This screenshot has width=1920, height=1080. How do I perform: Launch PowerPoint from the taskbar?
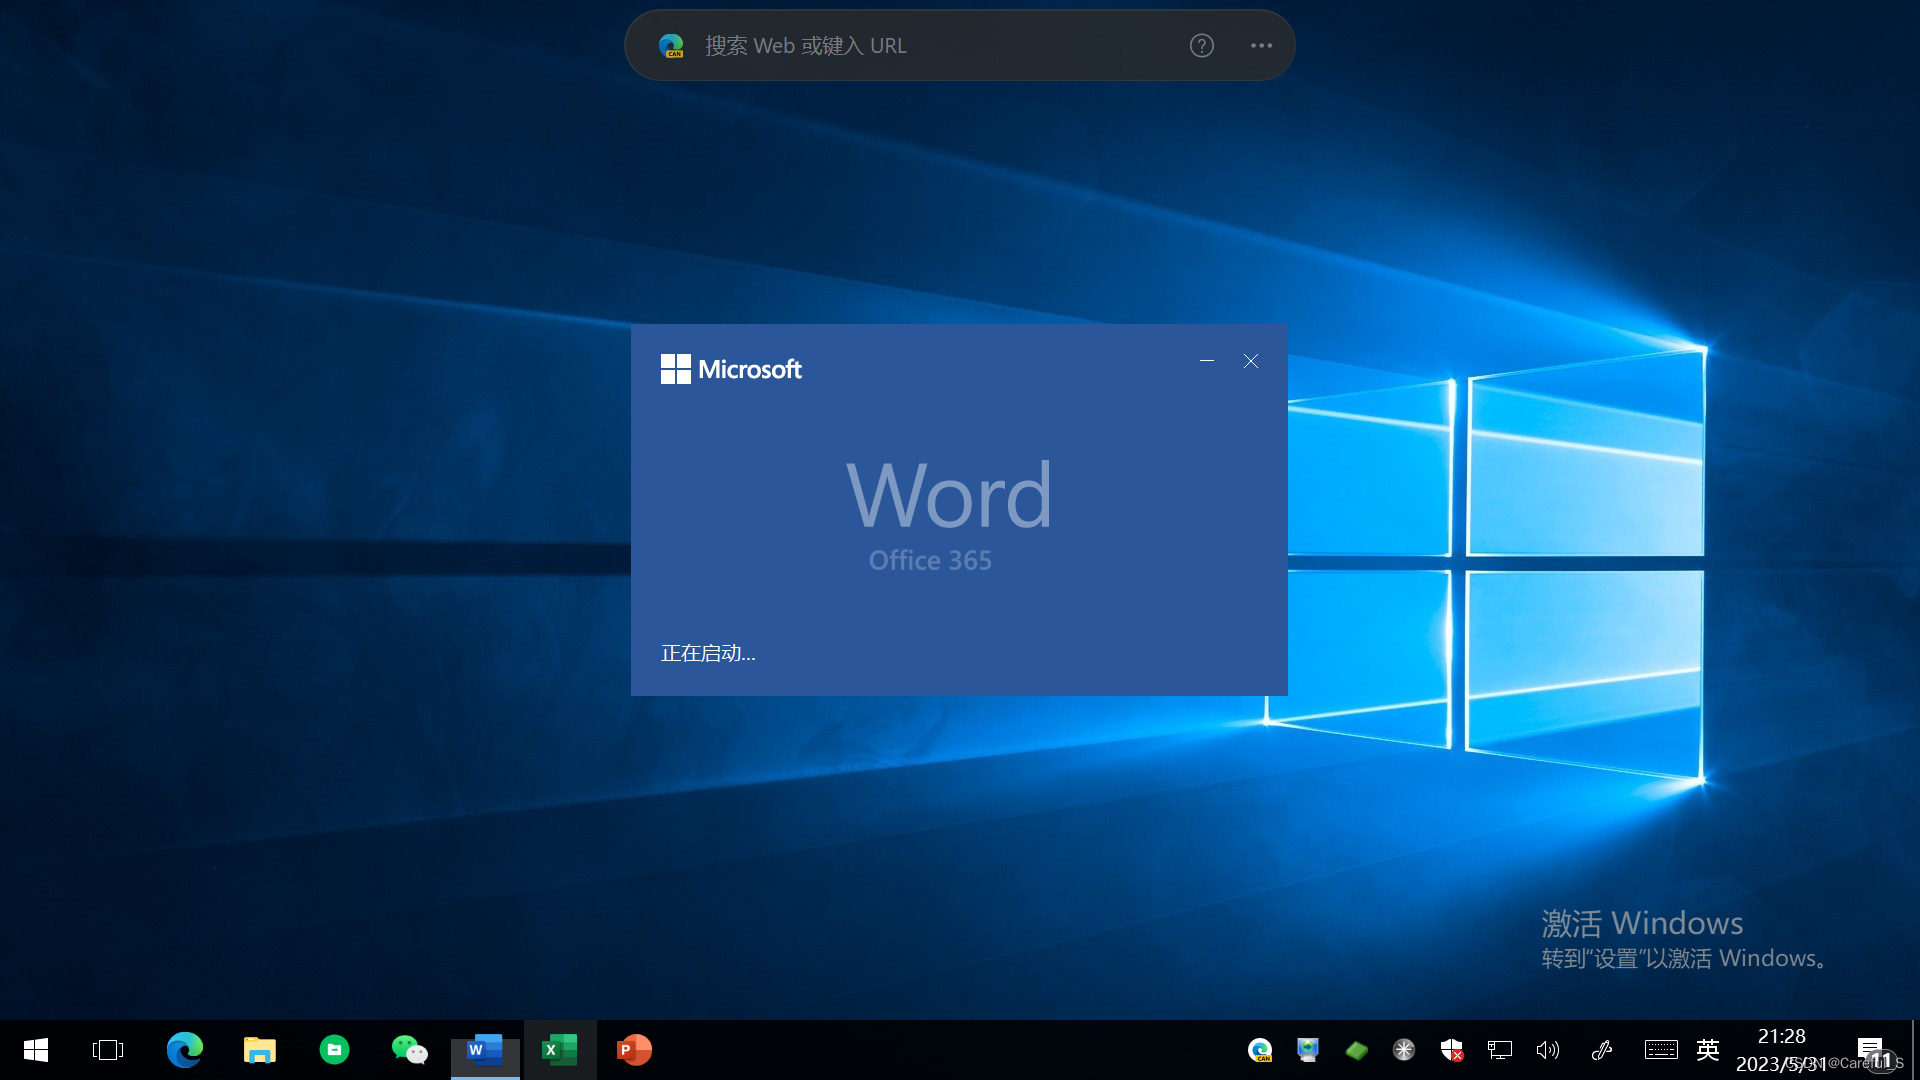(x=634, y=1050)
